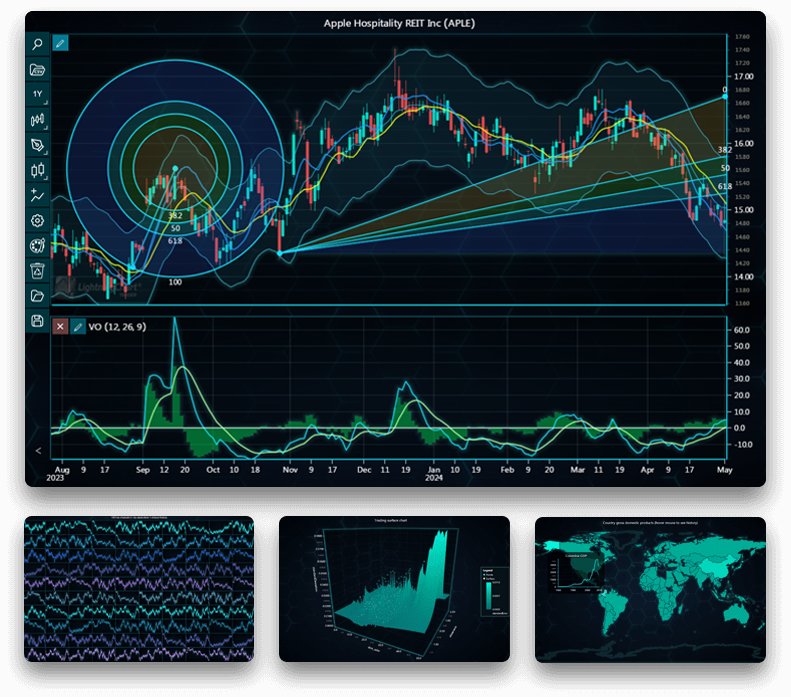The width and height of the screenshot is (791, 697).
Task: Click the trash bin clear icon
Action: pyautogui.click(x=37, y=270)
